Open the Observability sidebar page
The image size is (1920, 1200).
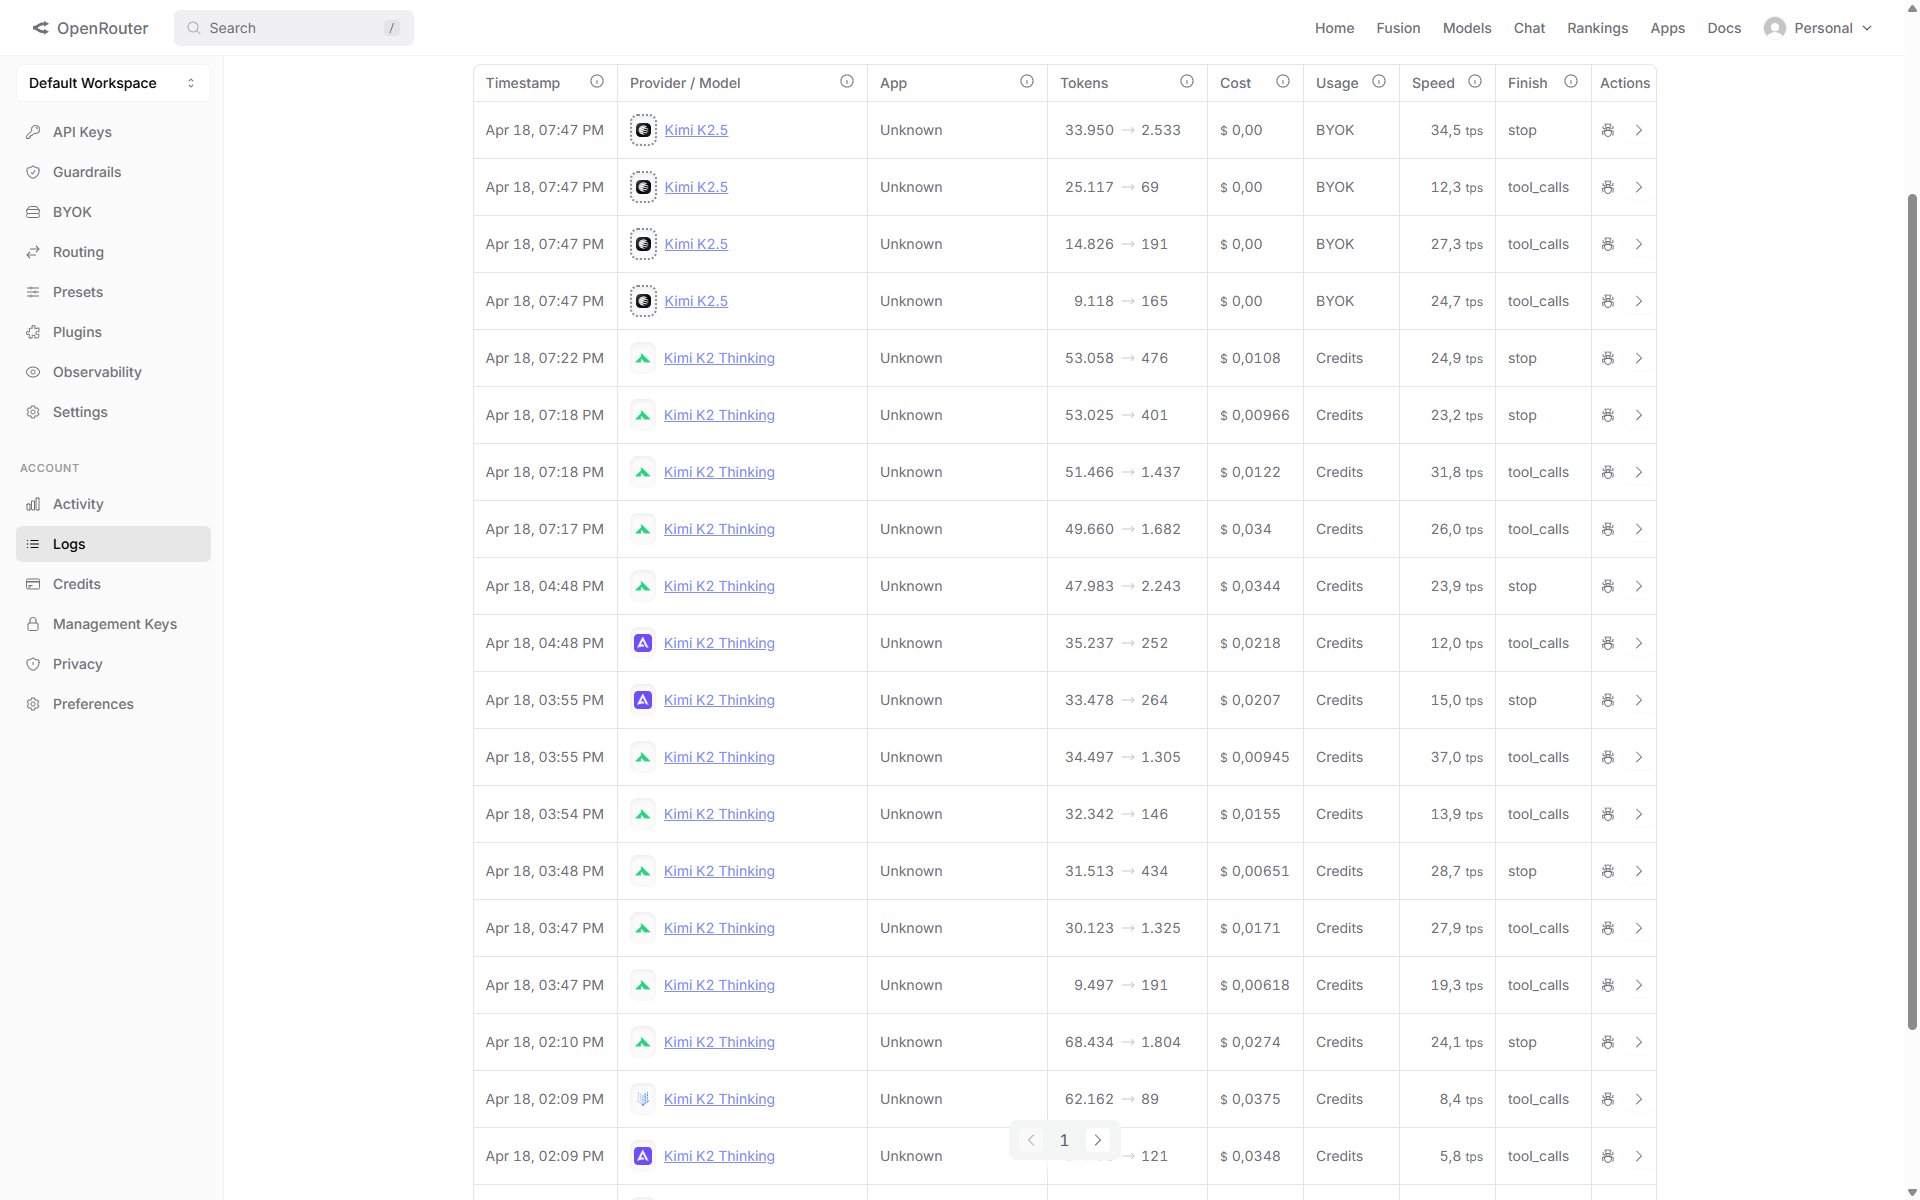click(97, 372)
